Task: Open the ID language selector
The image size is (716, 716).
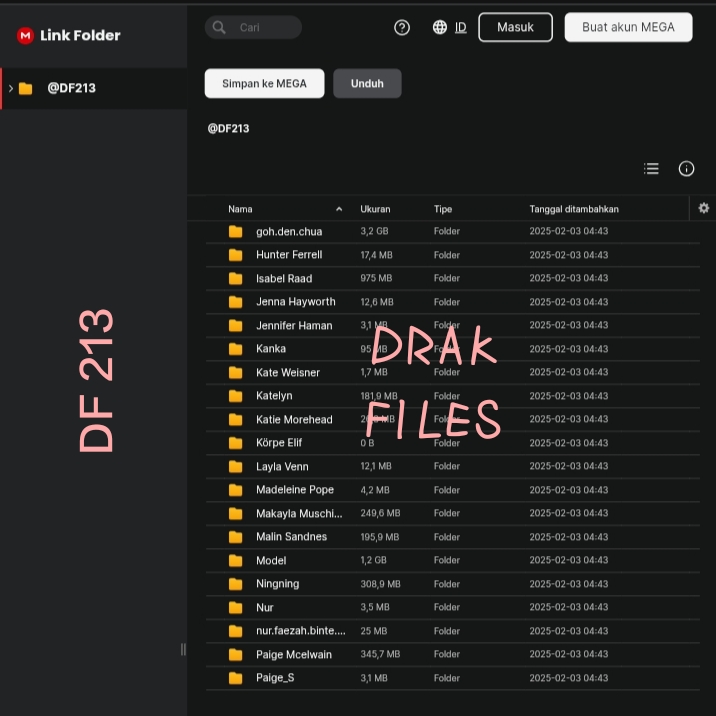Action: pyautogui.click(x=461, y=27)
